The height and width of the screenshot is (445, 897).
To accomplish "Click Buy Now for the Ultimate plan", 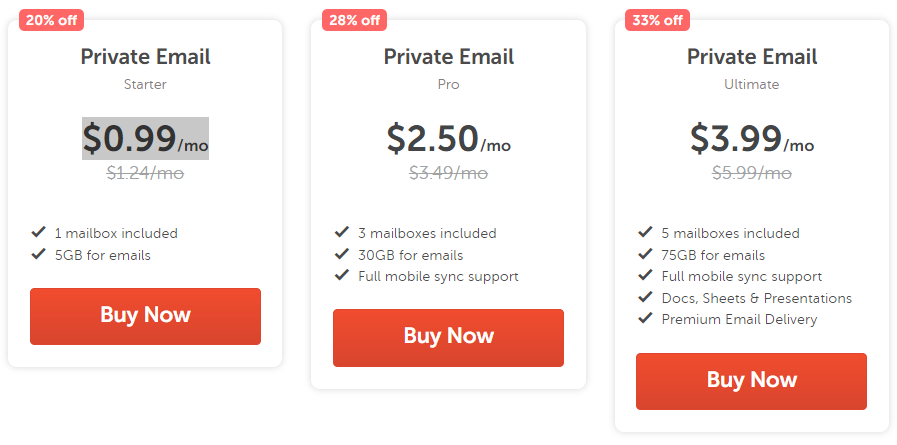I will point(751,381).
